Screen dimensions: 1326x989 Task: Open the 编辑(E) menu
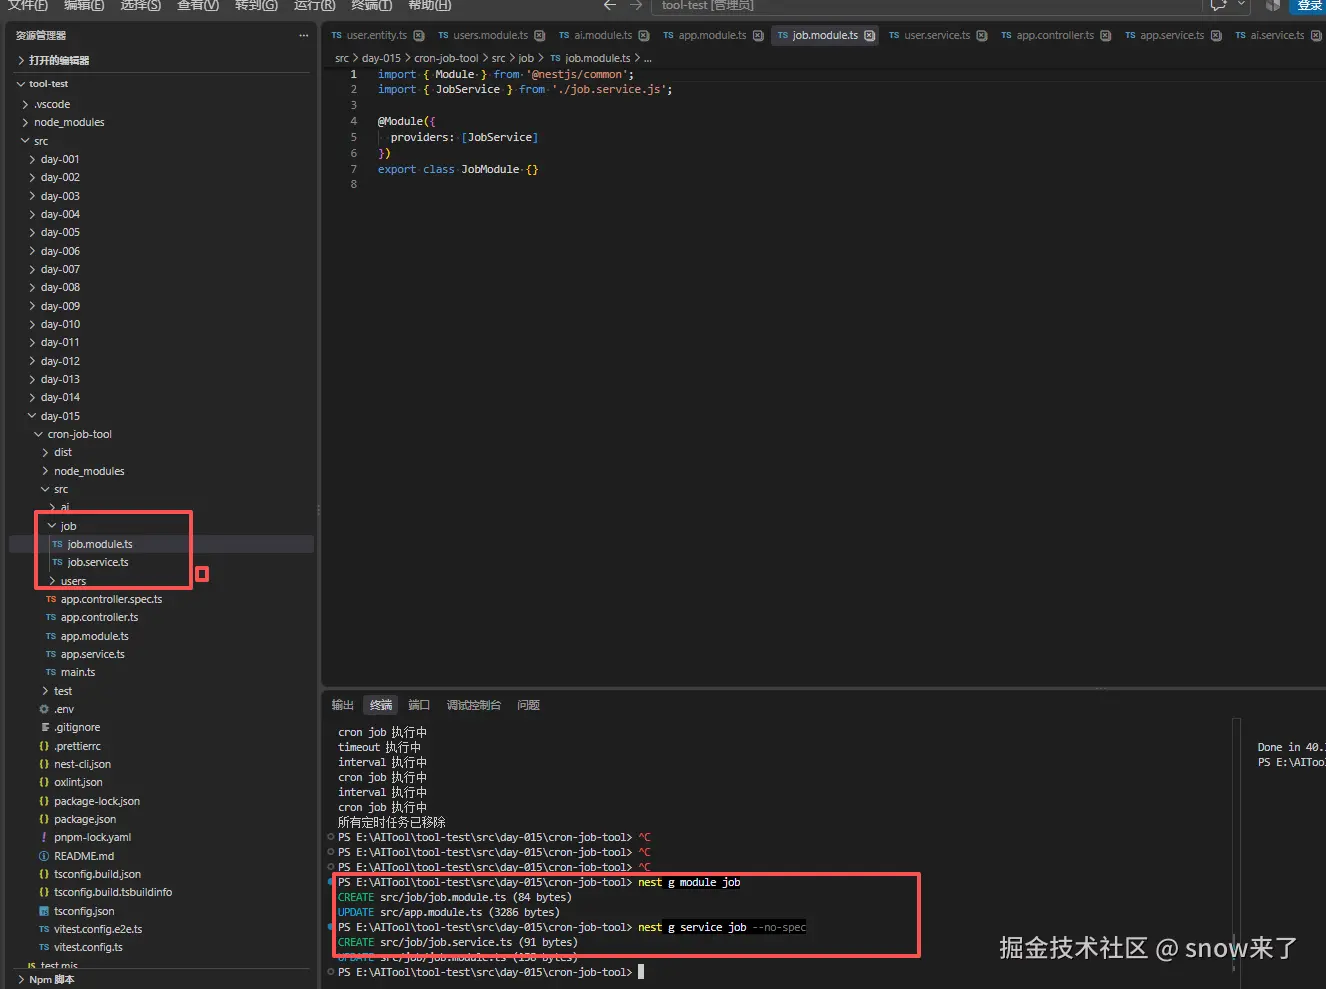[84, 6]
